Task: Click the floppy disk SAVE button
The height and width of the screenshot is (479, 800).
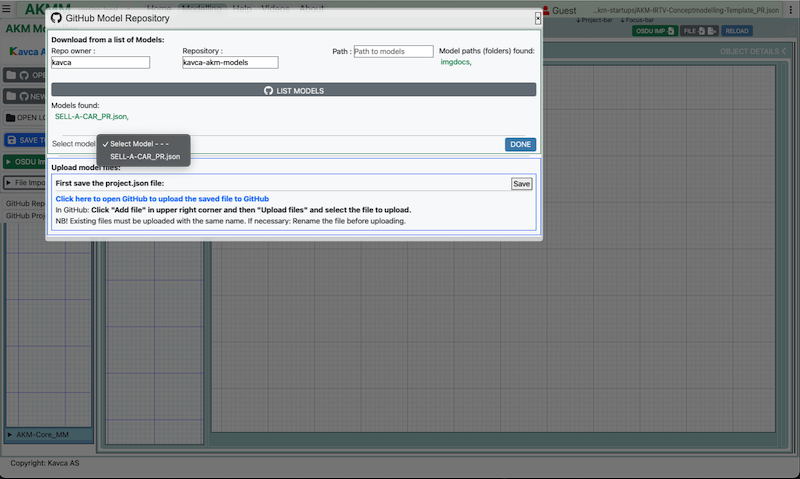Action: (x=24, y=140)
